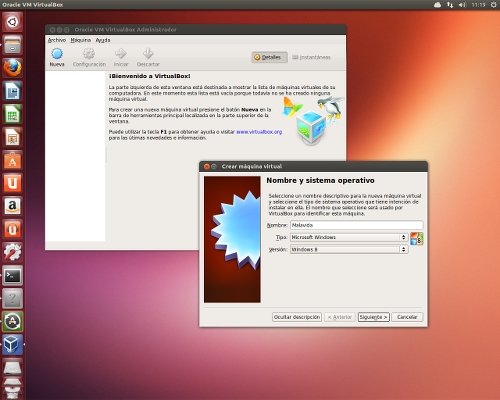500x400 pixels.
Task: Open the Software Updater launcher icon
Action: (13, 321)
